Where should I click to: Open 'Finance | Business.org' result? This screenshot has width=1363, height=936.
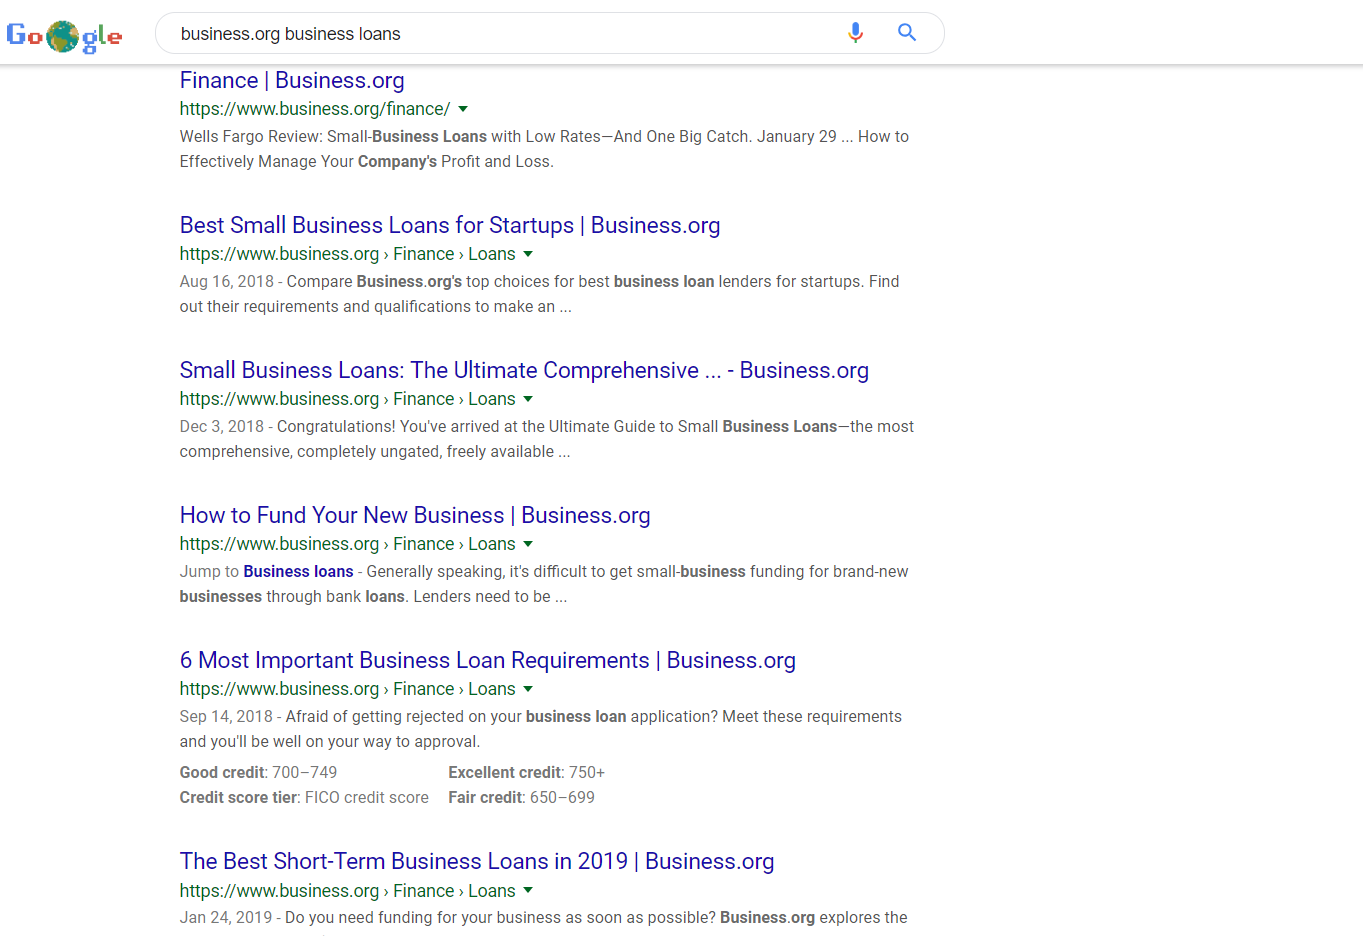click(x=292, y=80)
